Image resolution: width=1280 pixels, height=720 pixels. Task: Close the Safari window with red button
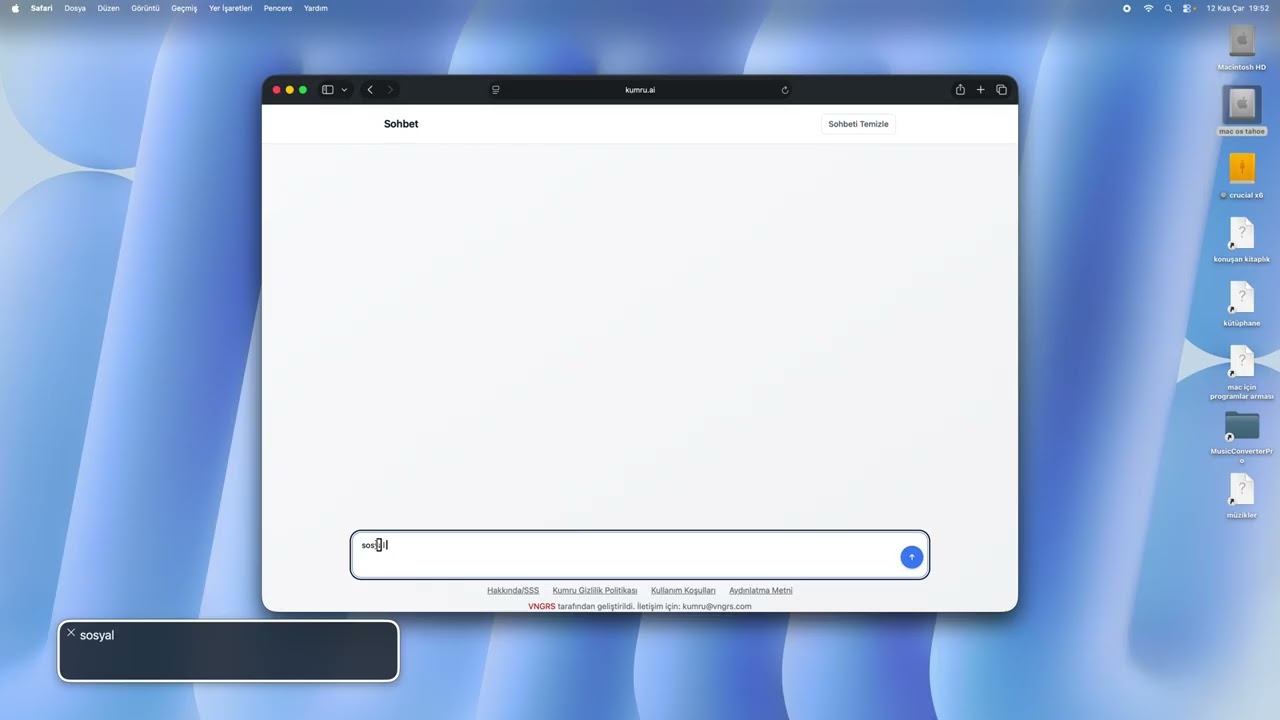(x=277, y=90)
